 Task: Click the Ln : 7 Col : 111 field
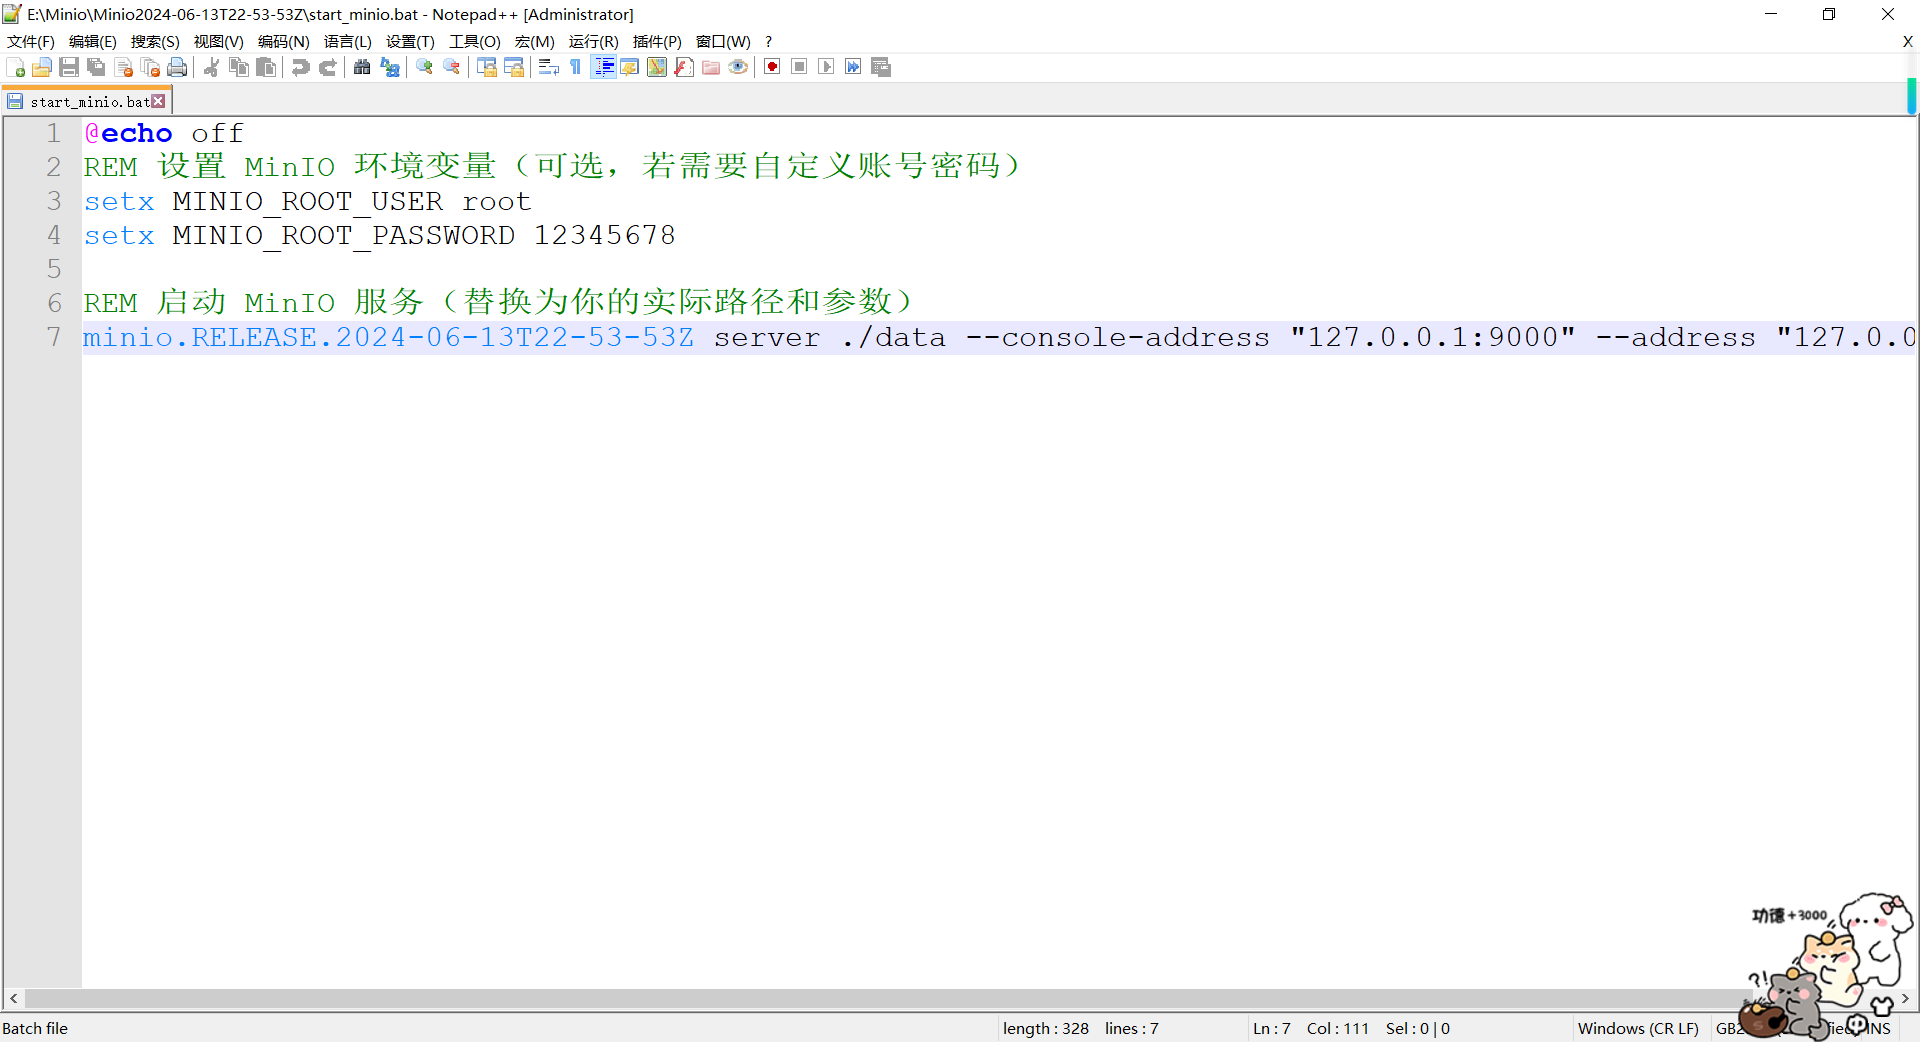point(1311,1028)
